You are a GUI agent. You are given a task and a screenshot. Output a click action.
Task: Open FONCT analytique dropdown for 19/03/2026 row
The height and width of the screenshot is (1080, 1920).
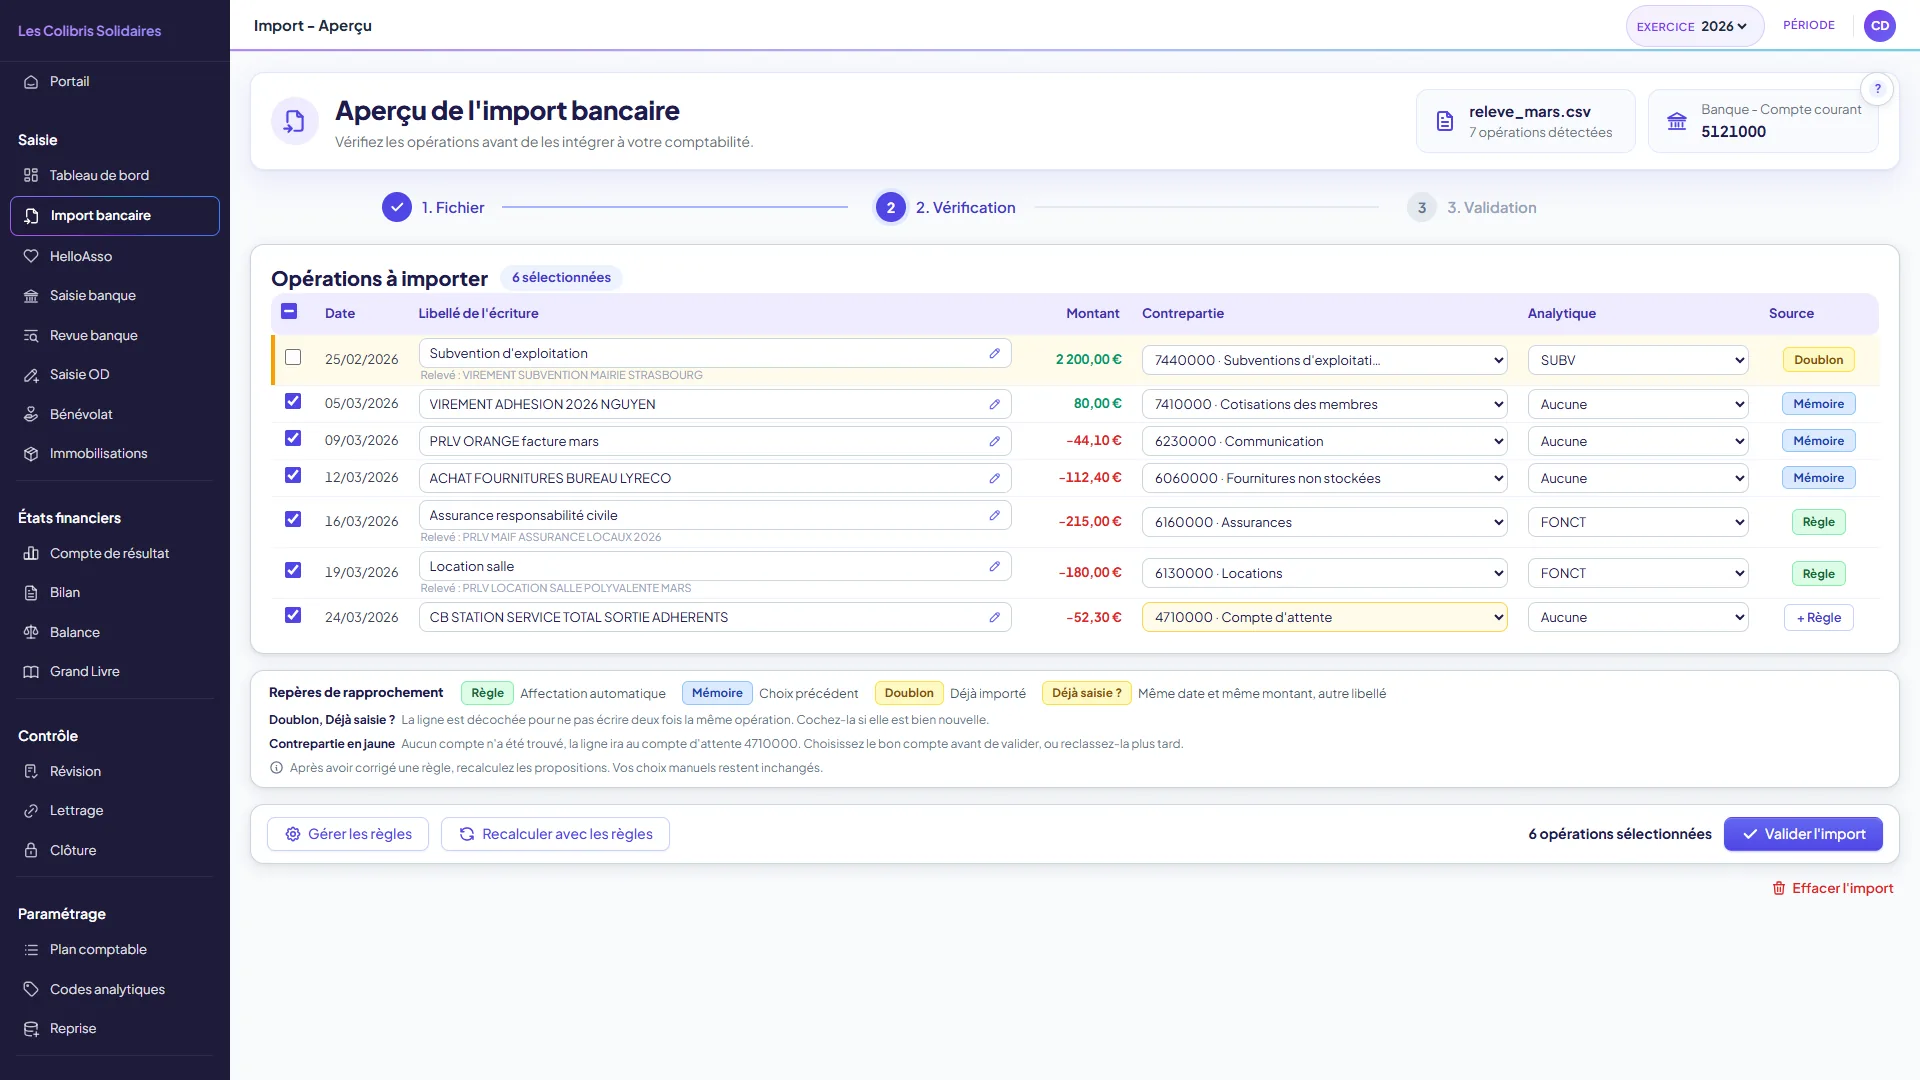click(x=1637, y=573)
